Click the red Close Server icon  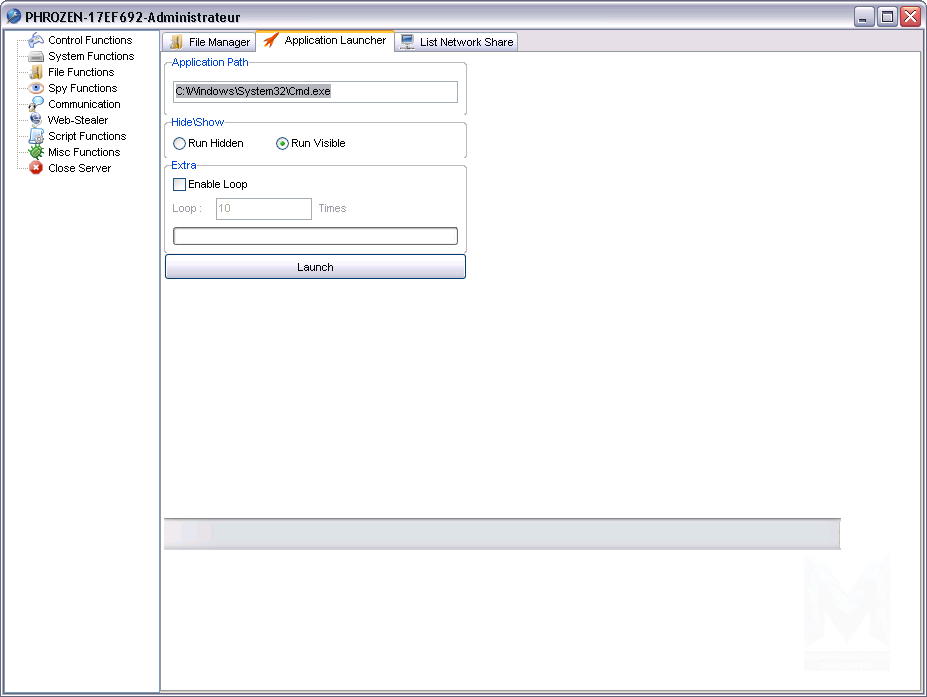click(x=37, y=168)
